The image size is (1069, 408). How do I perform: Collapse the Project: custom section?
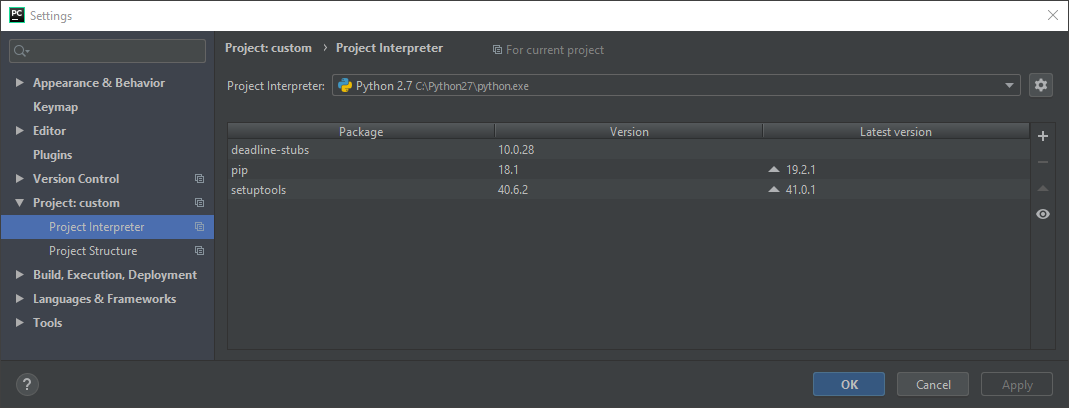[x=20, y=203]
